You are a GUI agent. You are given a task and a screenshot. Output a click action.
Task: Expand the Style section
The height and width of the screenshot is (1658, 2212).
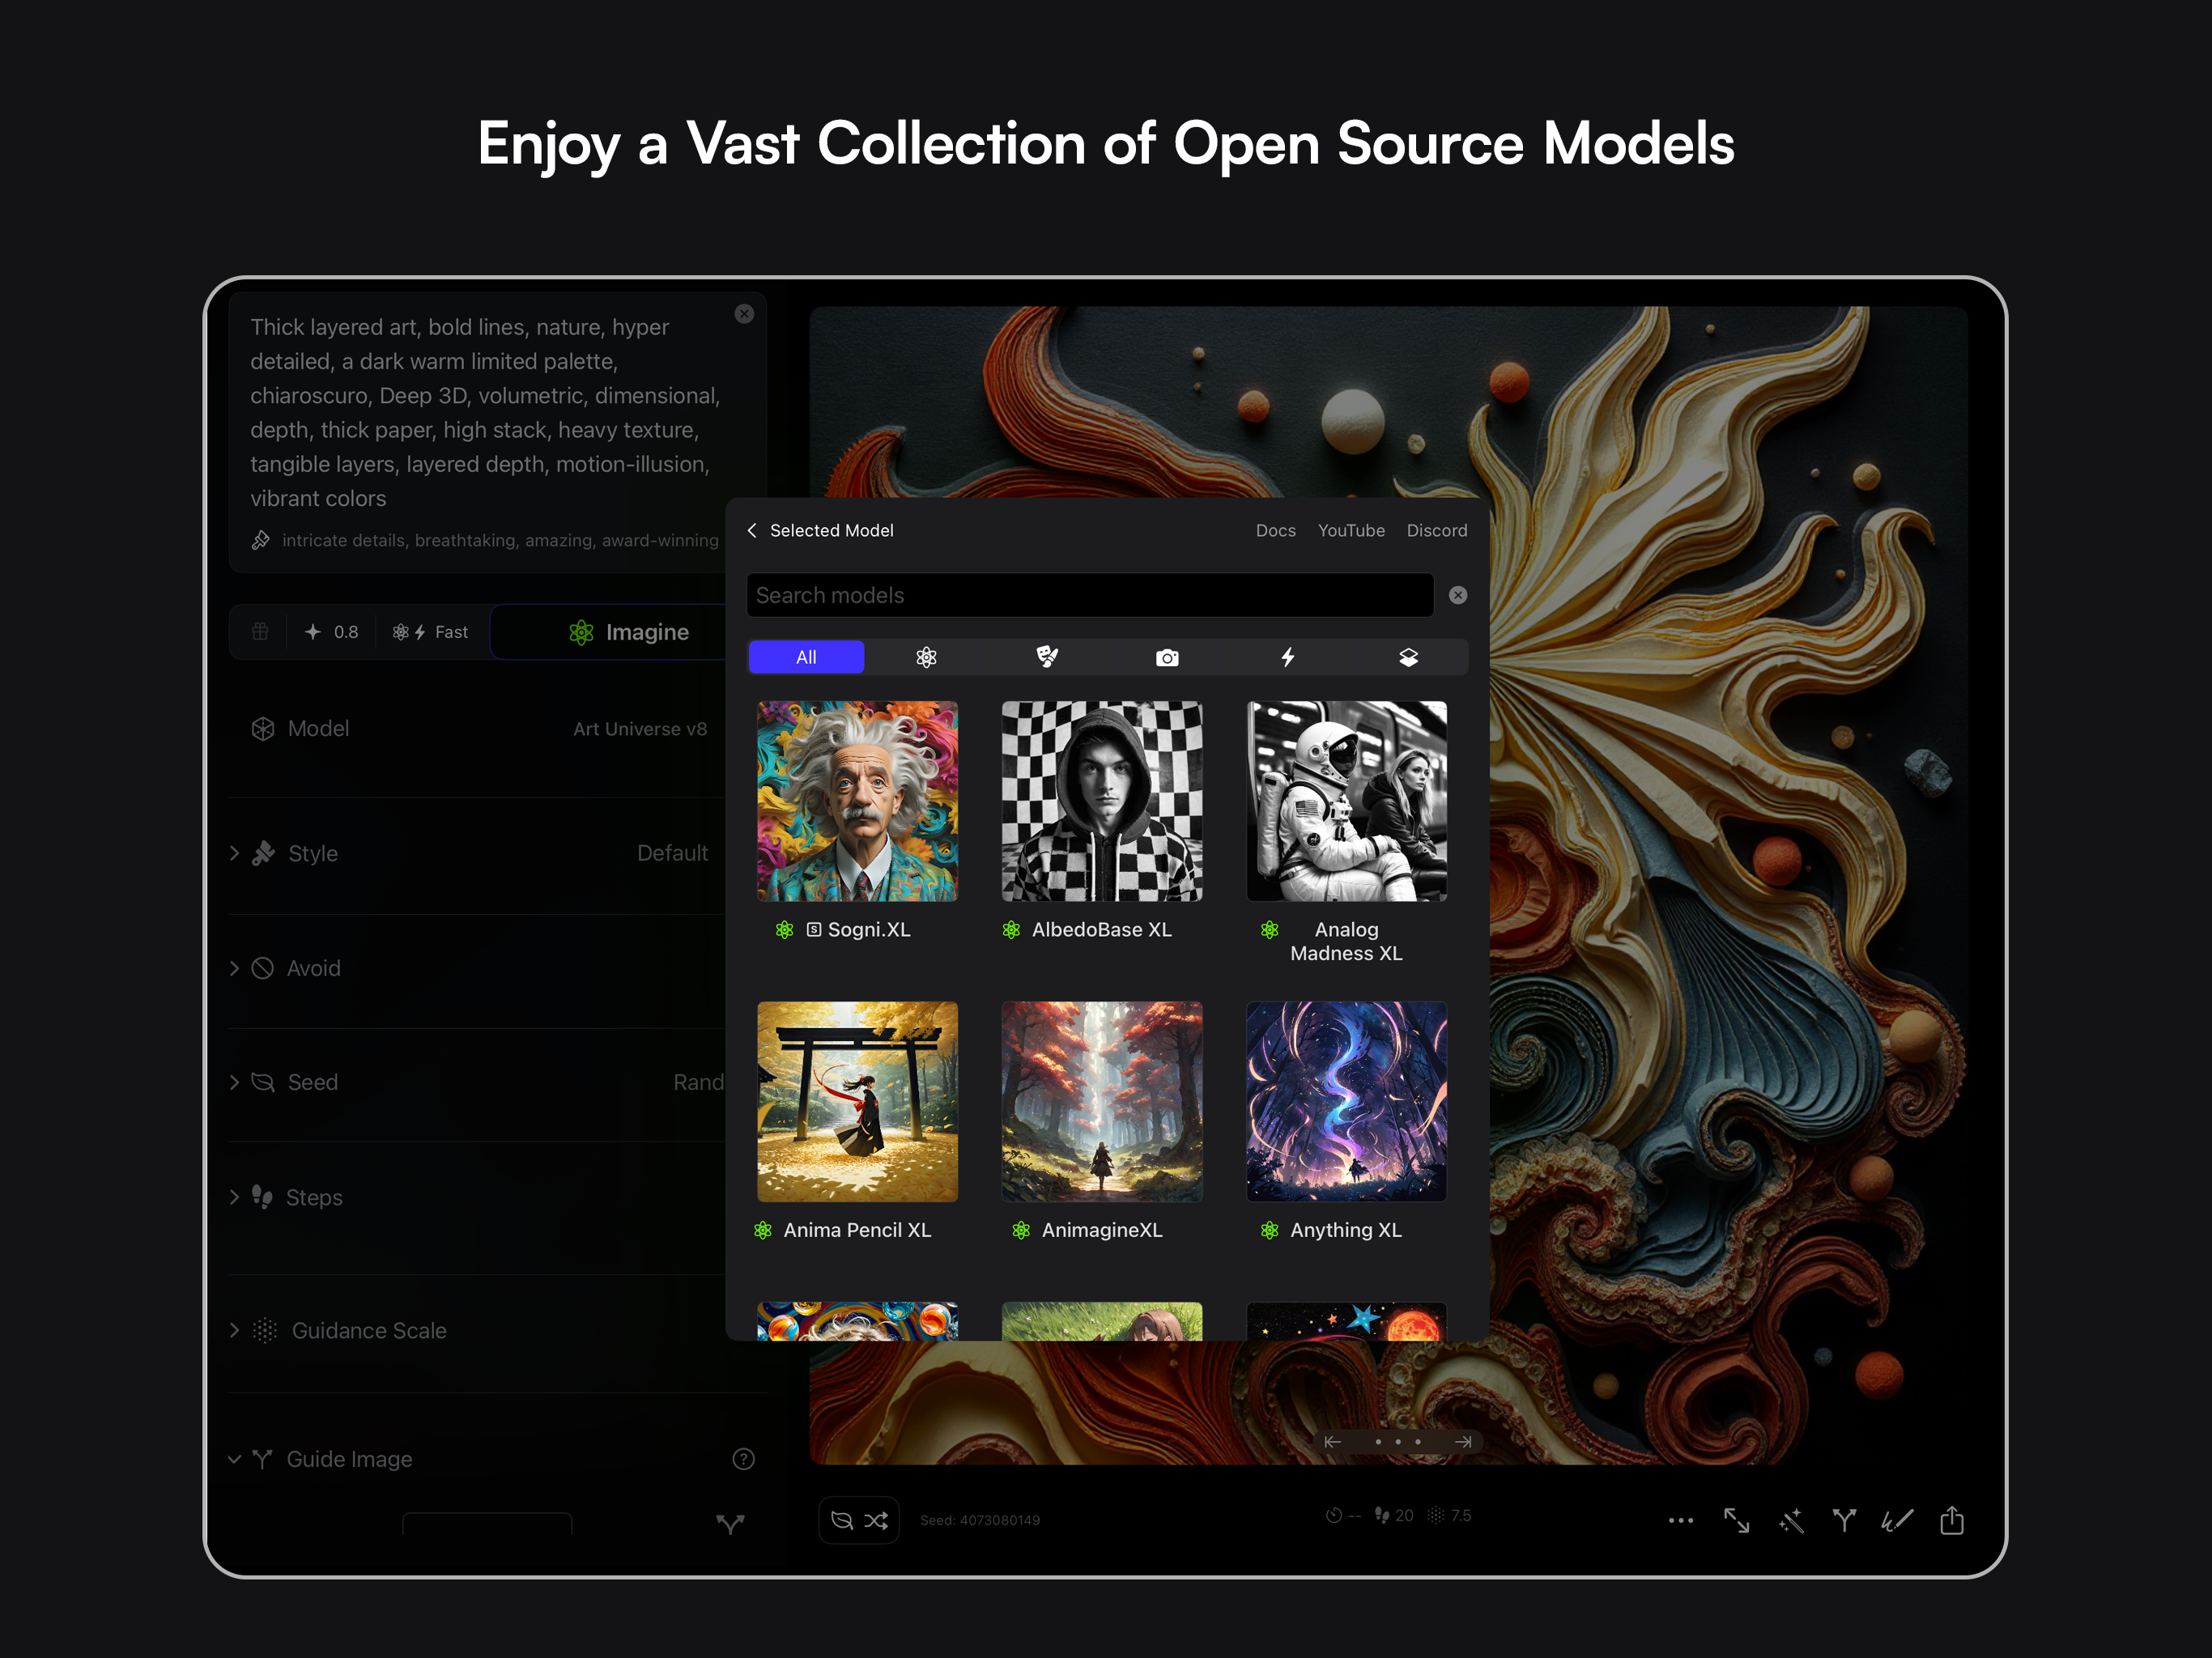[234, 853]
